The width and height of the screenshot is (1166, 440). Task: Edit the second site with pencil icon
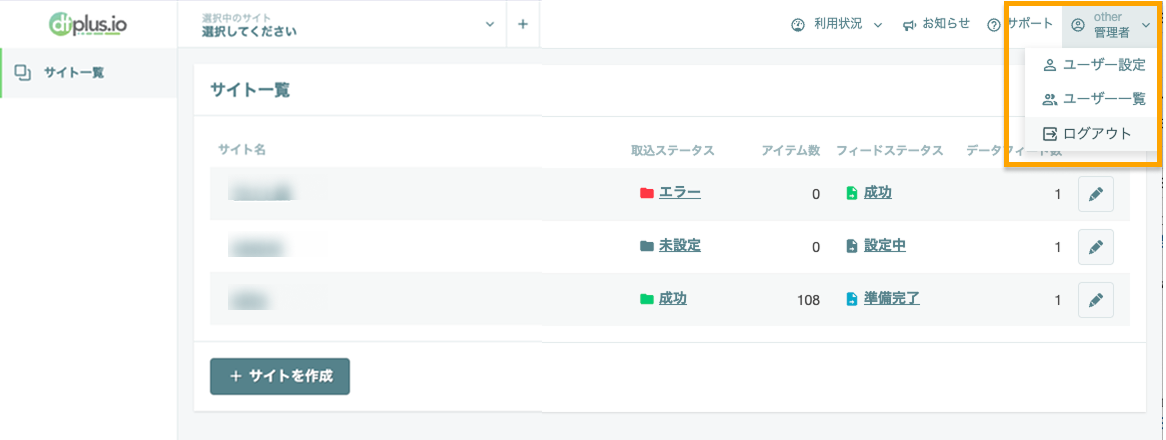pyautogui.click(x=1095, y=247)
